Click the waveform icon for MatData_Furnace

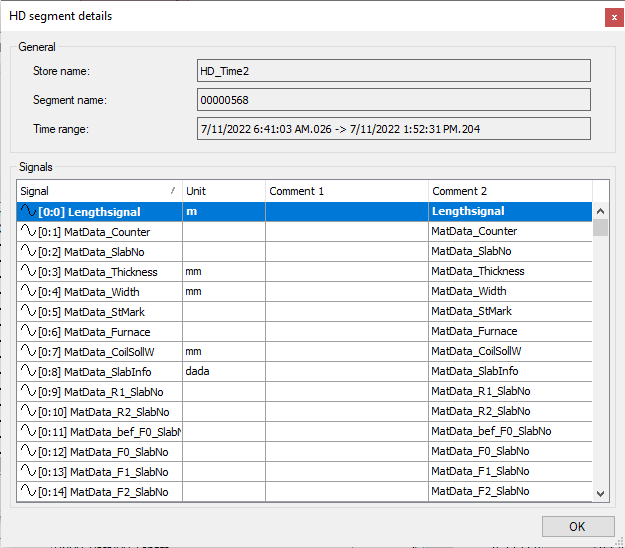point(28,332)
